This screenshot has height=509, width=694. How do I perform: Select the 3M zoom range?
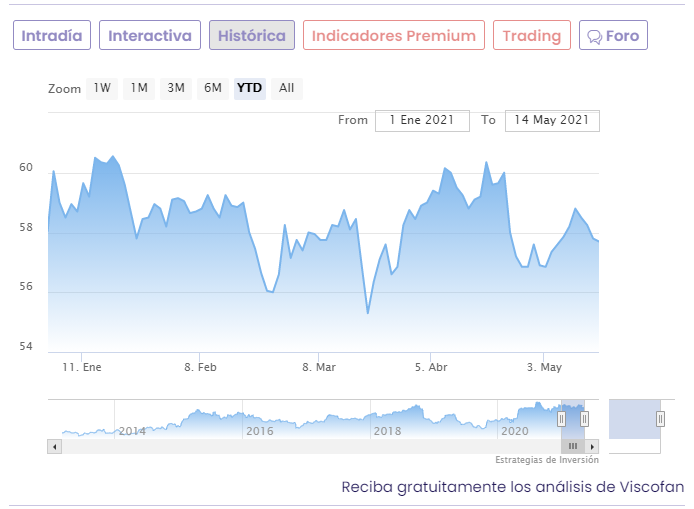click(x=176, y=88)
